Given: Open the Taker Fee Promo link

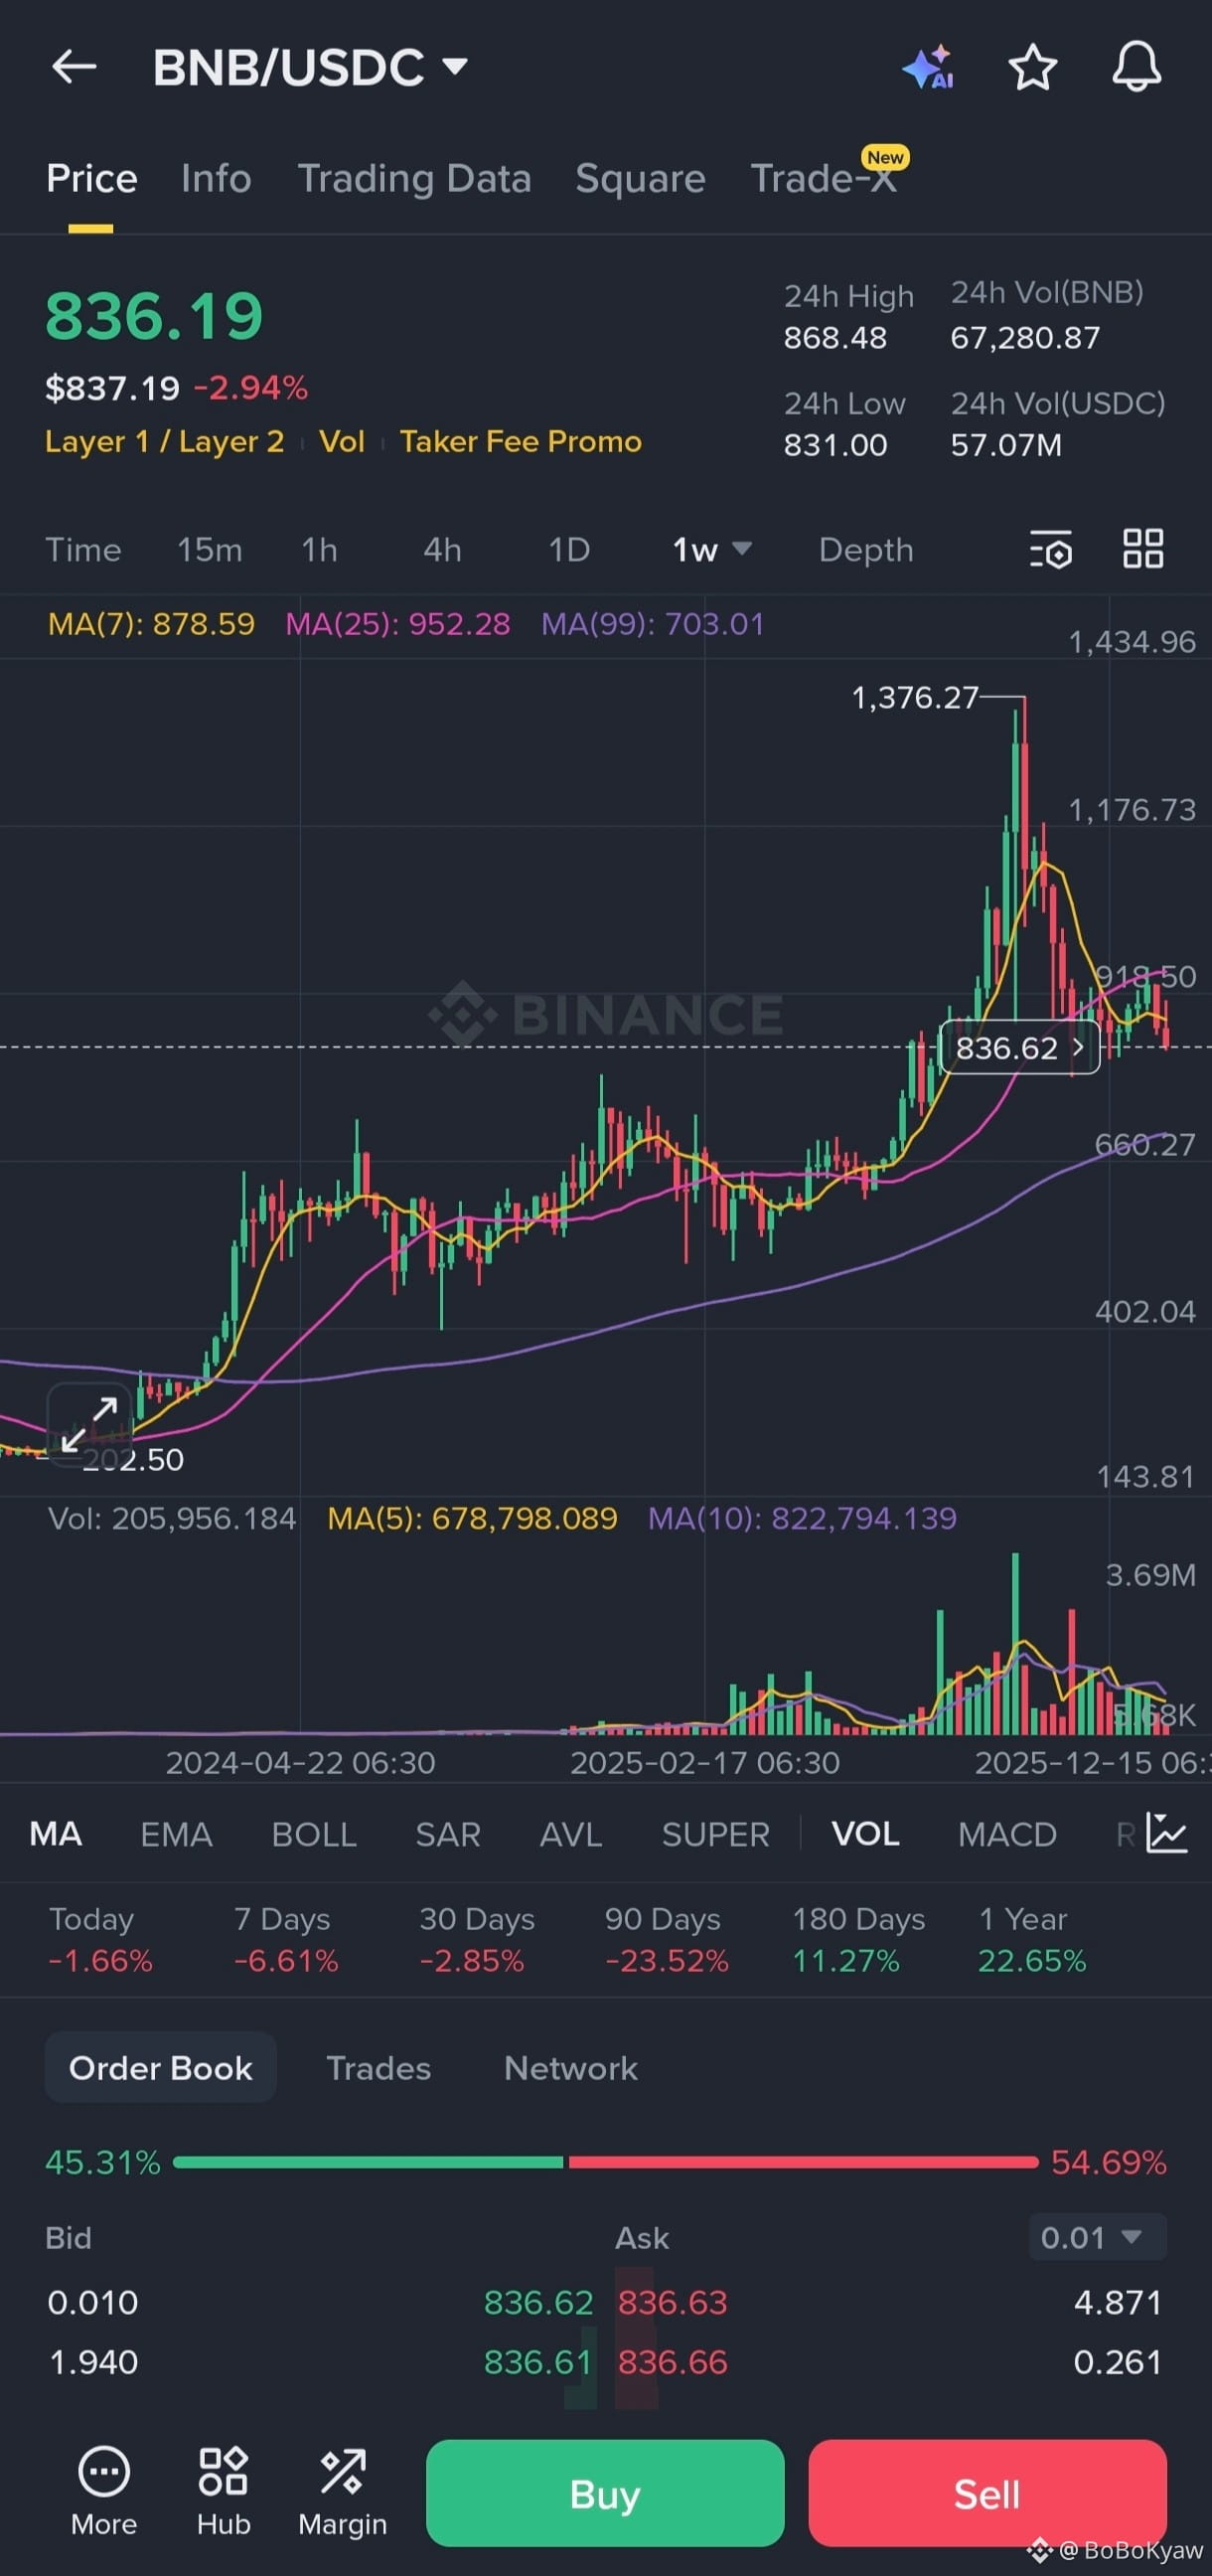Looking at the screenshot, I should [521, 441].
